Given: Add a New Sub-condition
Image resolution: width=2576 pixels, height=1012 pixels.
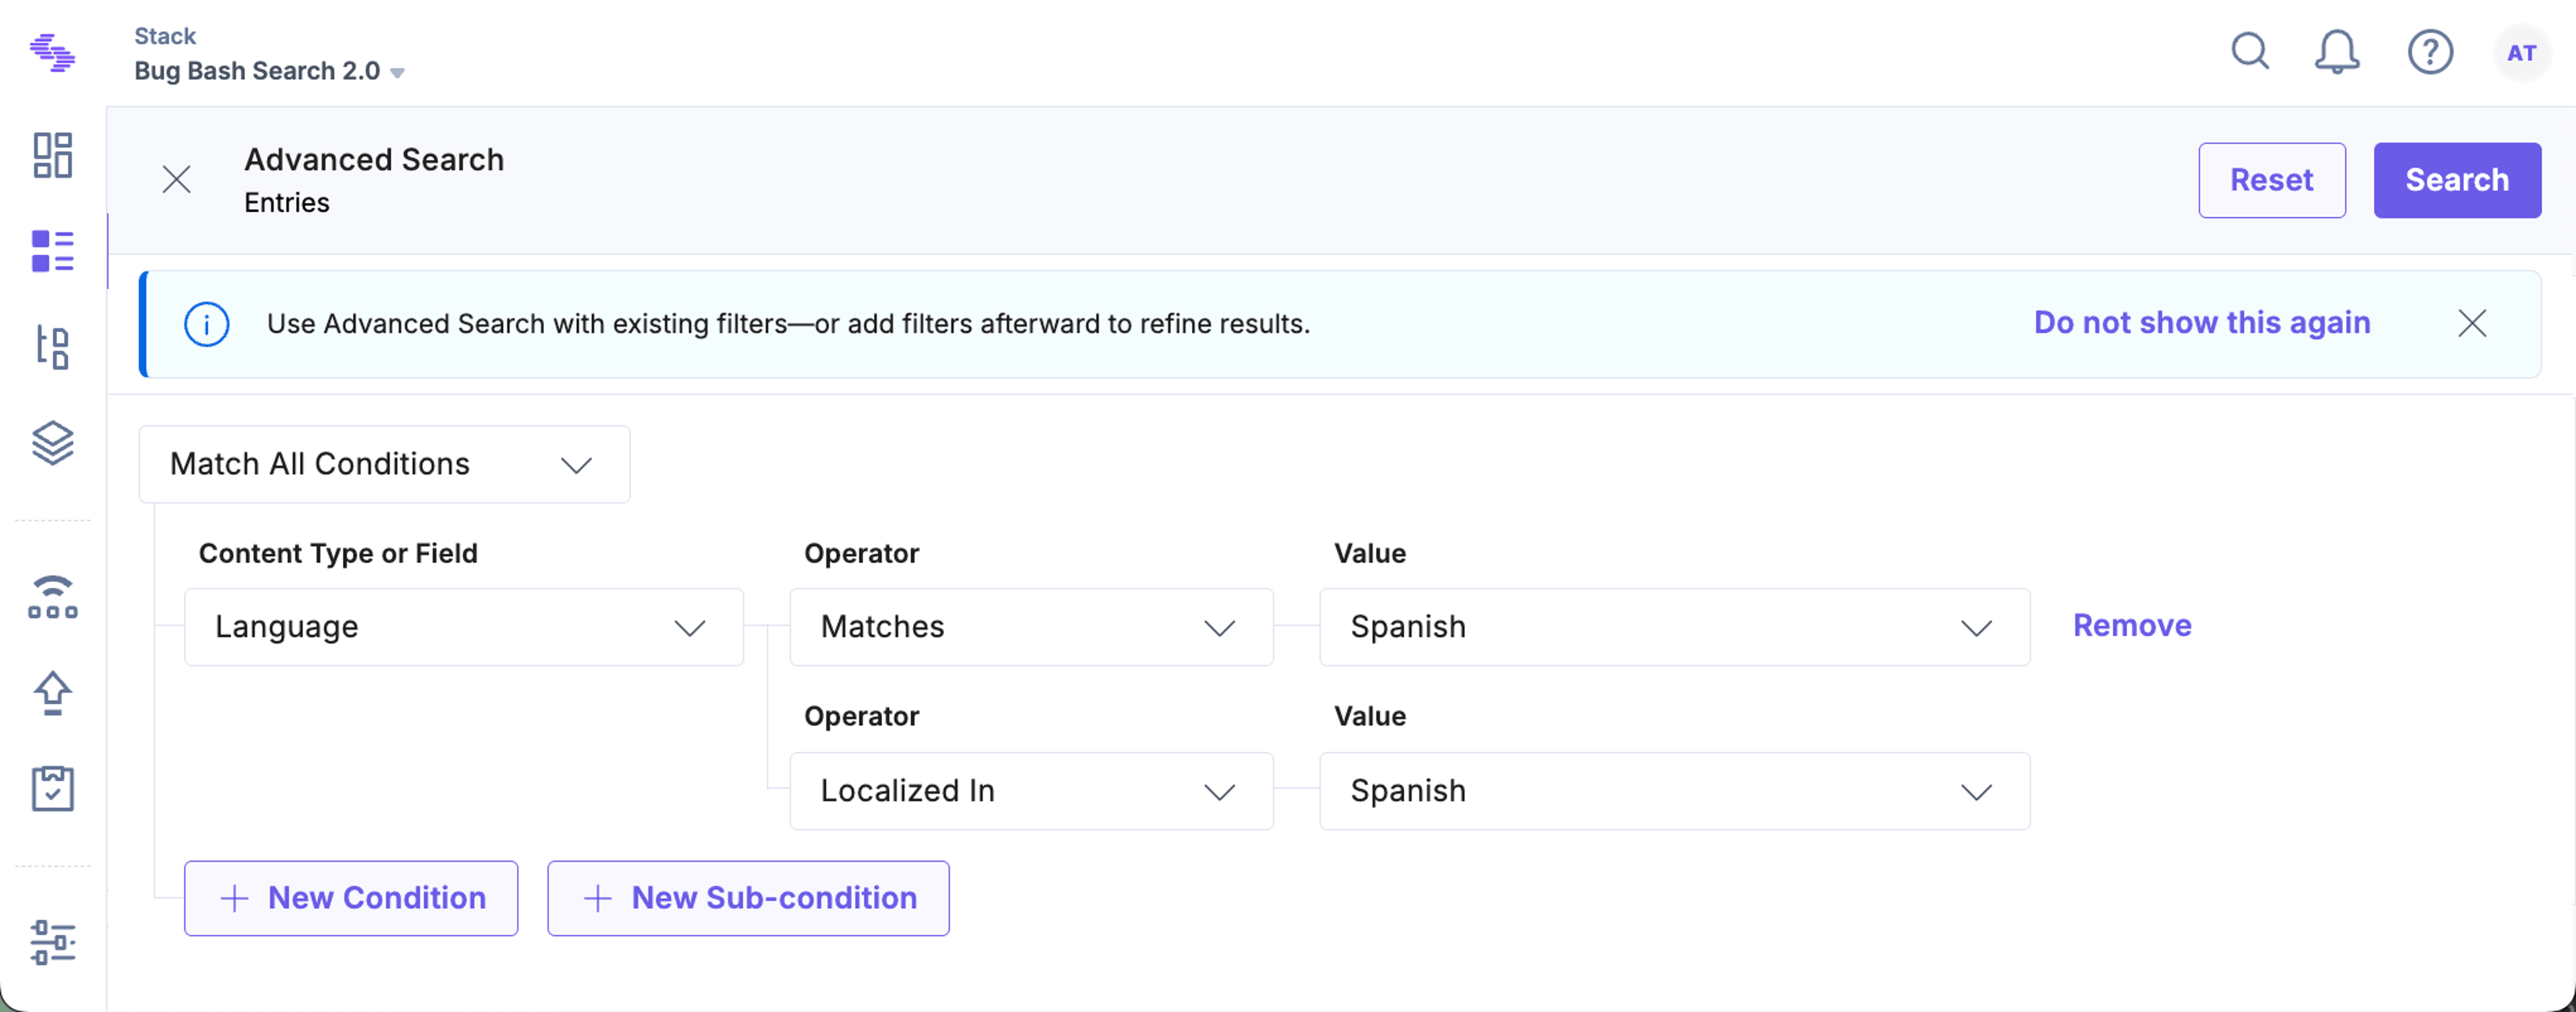Looking at the screenshot, I should (748, 898).
